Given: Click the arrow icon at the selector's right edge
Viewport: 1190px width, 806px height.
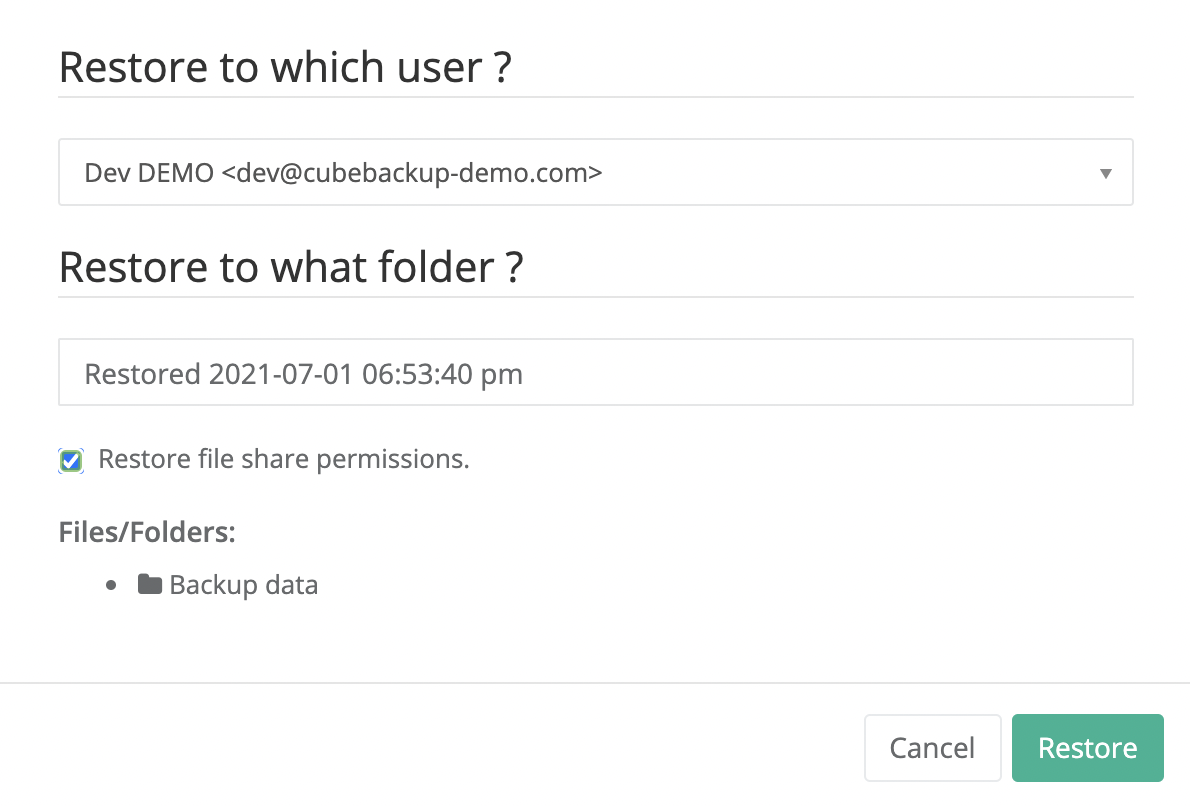Looking at the screenshot, I should tap(1105, 172).
